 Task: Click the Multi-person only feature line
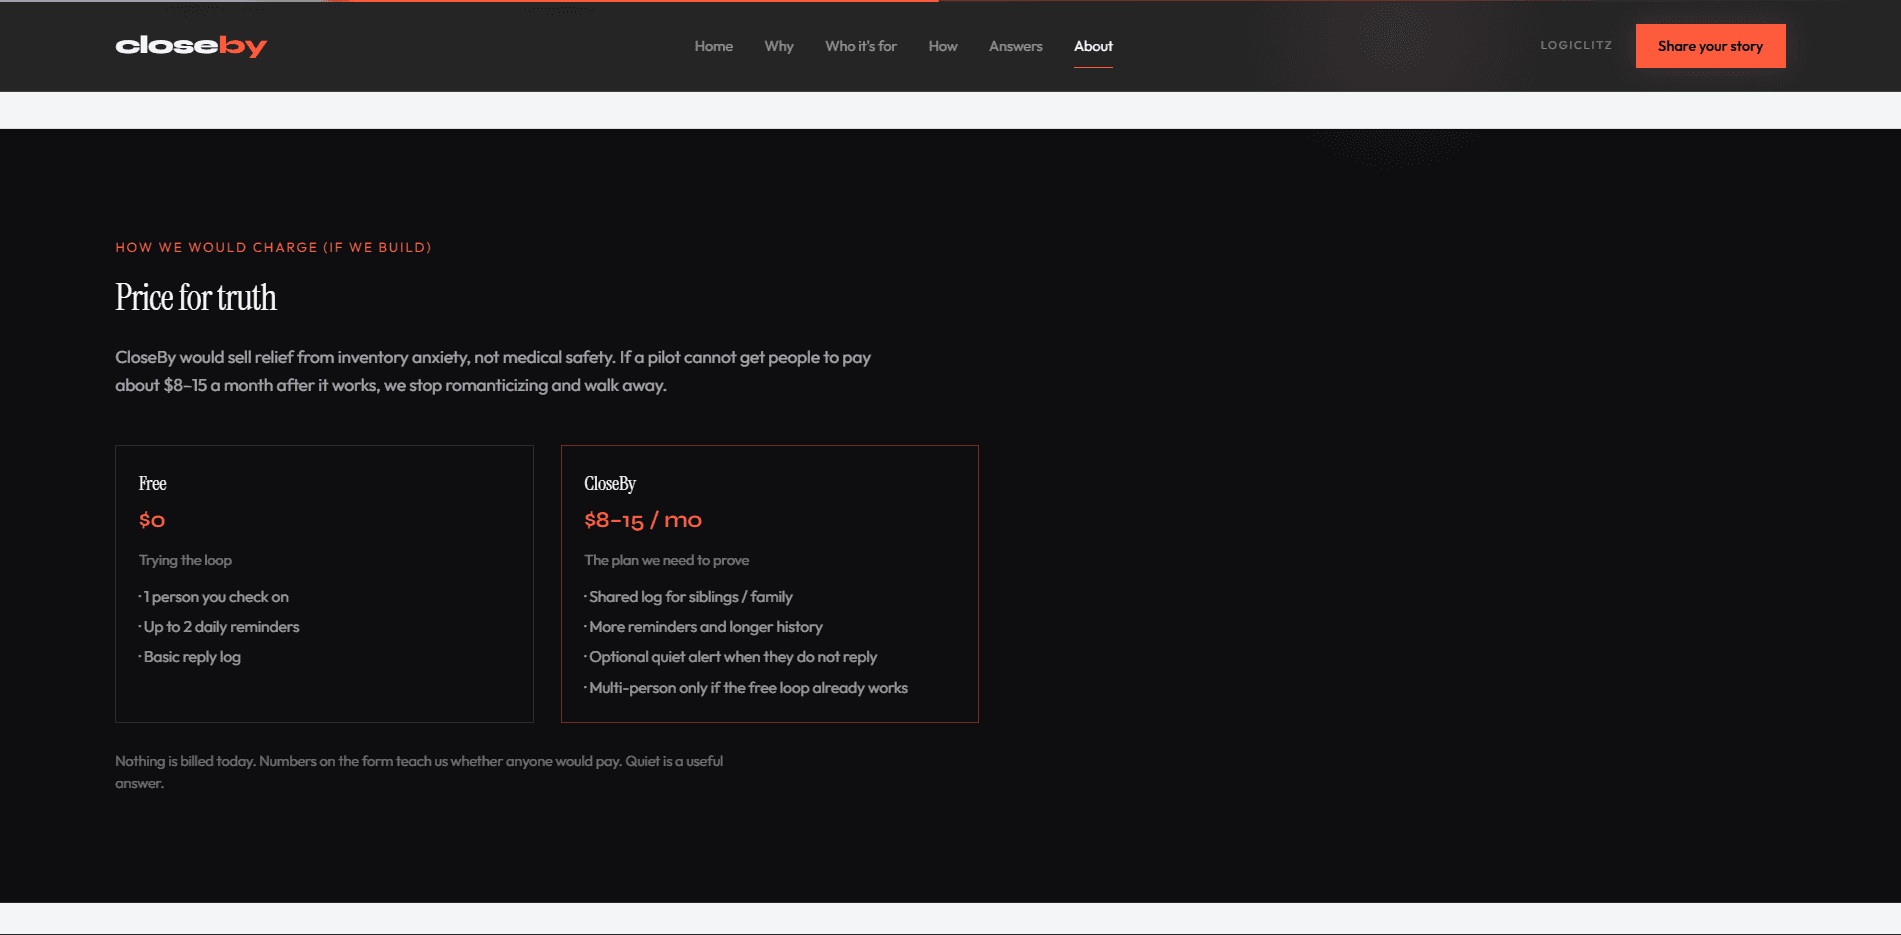(746, 688)
